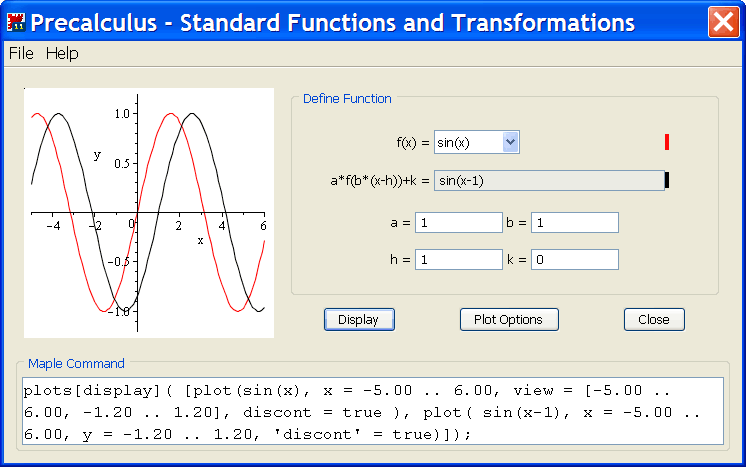Click the 'a' parameter input field
This screenshot has height=467, width=746.
click(458, 223)
